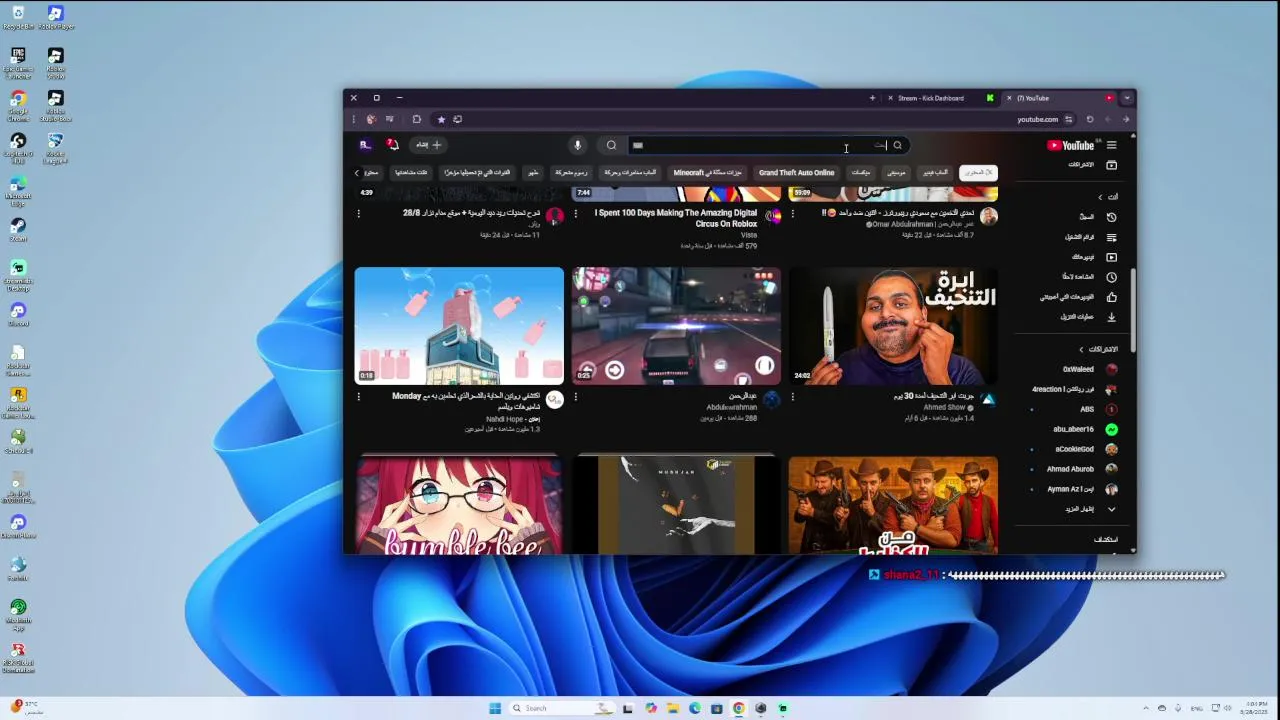Screen dimensions: 1280x720
Task: Close the YouTube browser tab
Action: point(1009,98)
